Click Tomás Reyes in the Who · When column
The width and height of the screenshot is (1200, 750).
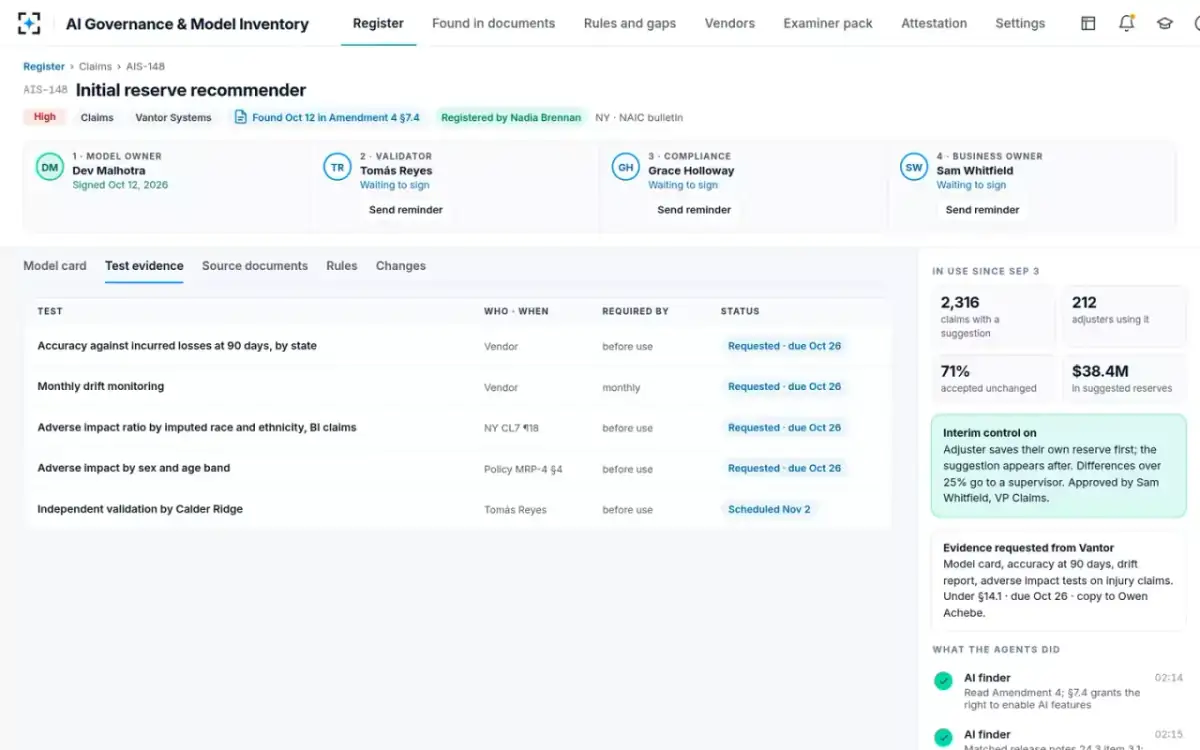[515, 510]
